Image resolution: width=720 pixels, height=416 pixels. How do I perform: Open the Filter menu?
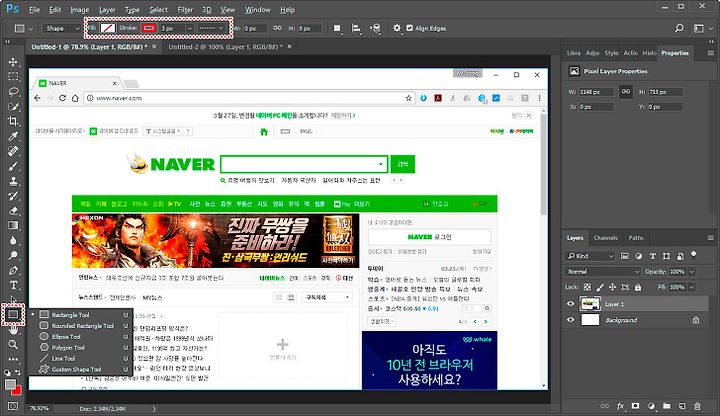pos(185,10)
